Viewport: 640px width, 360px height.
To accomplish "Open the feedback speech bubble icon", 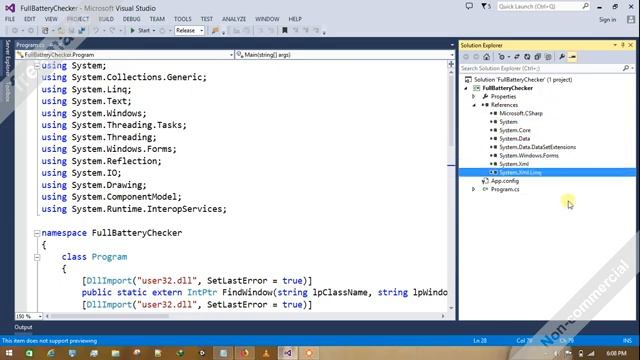I will [x=469, y=6].
